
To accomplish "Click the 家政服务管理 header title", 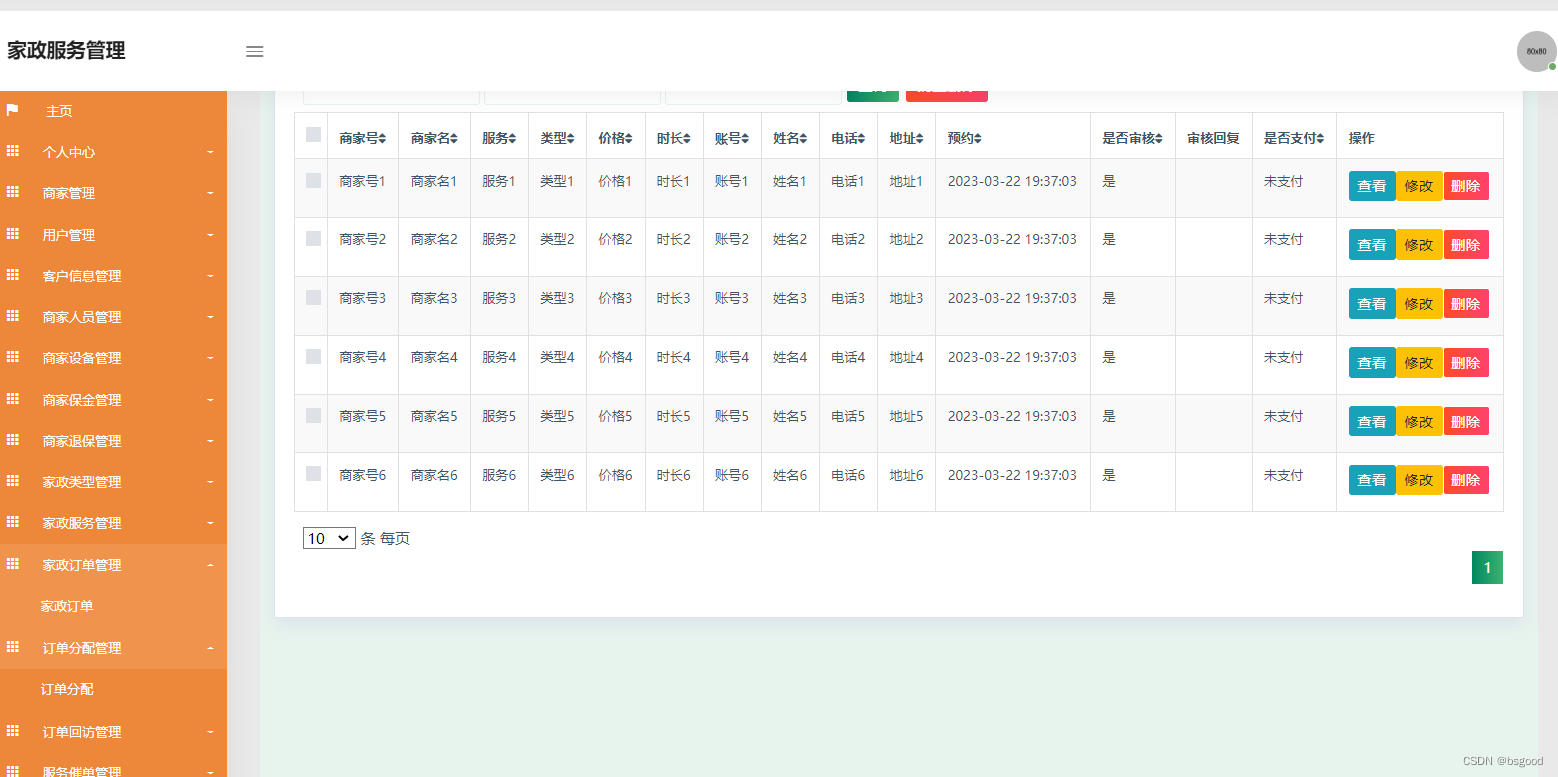I will coord(66,51).
